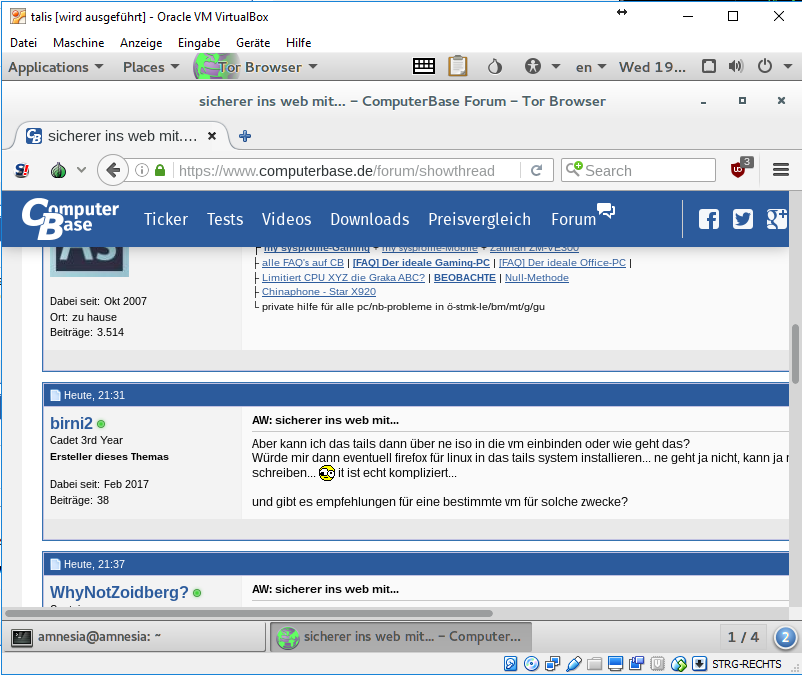Click the page's horizontal scrollbar

(x=249, y=613)
